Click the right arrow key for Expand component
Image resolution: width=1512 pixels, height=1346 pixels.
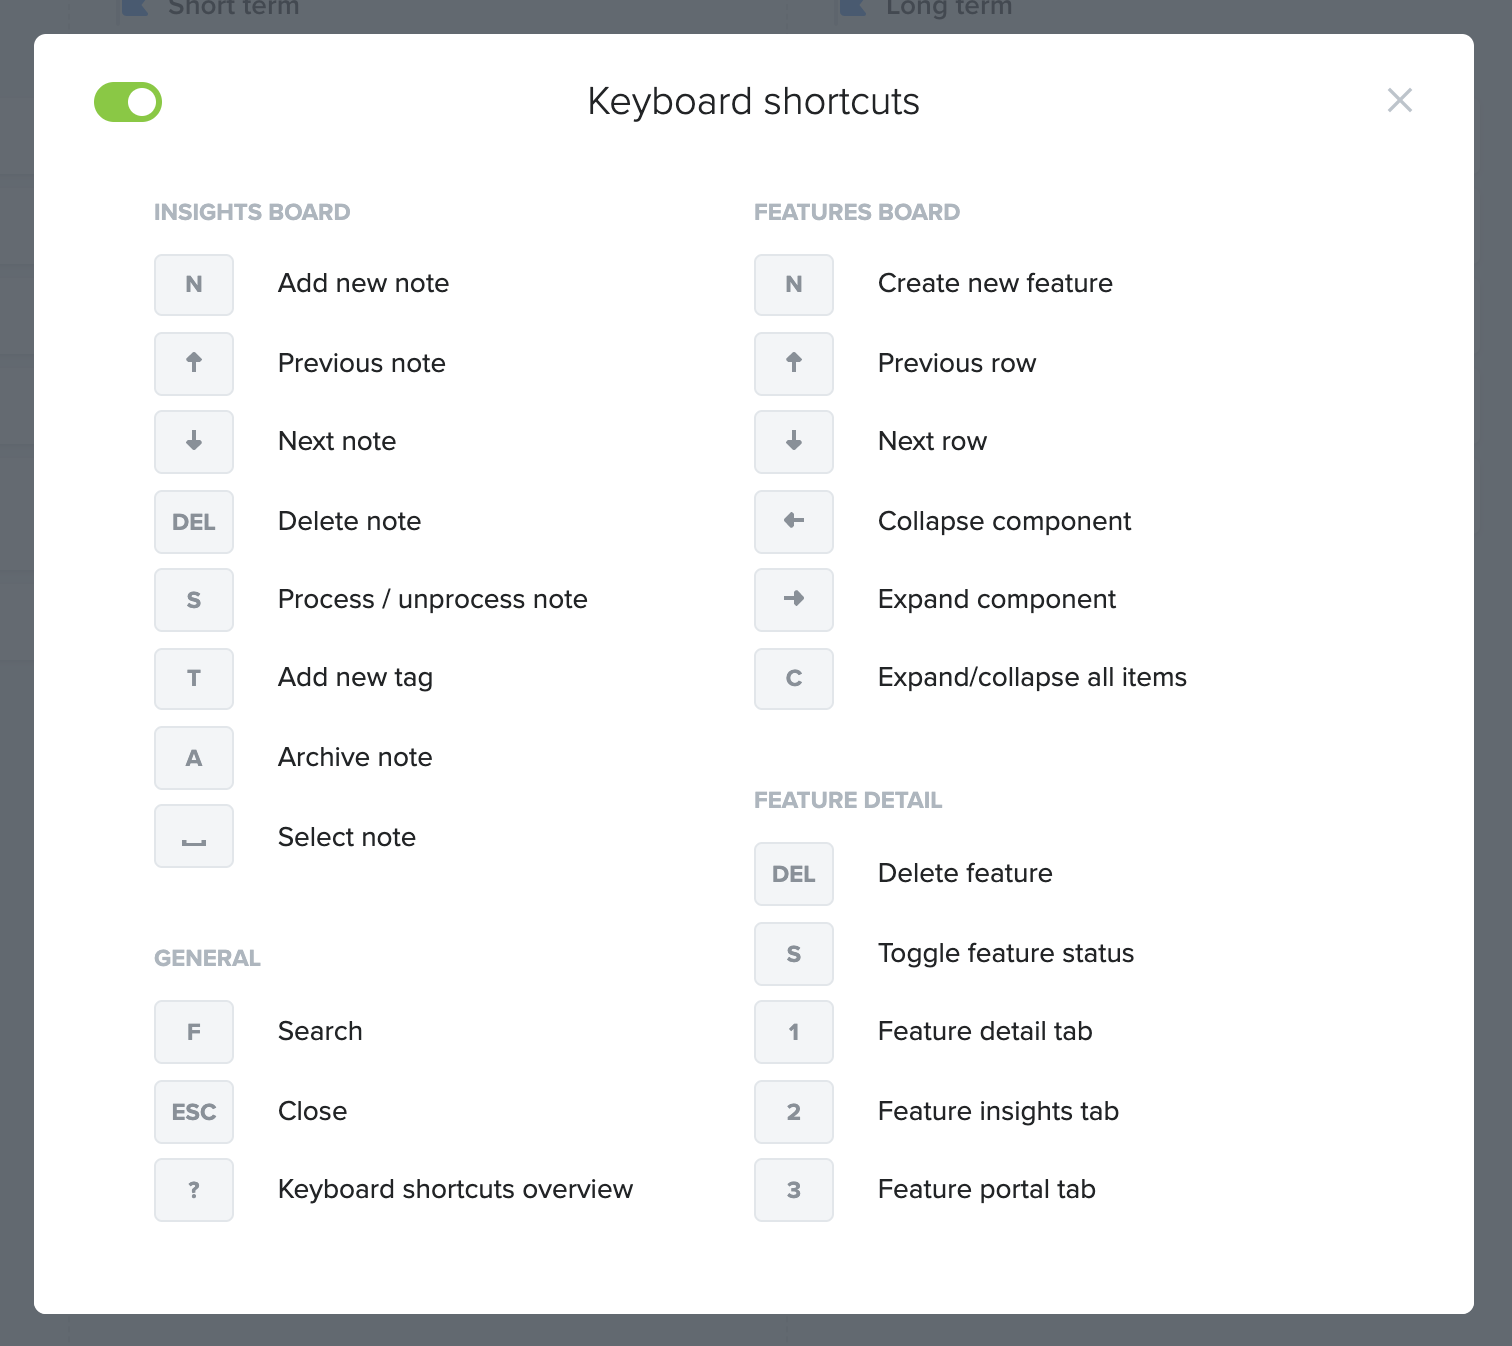(794, 600)
